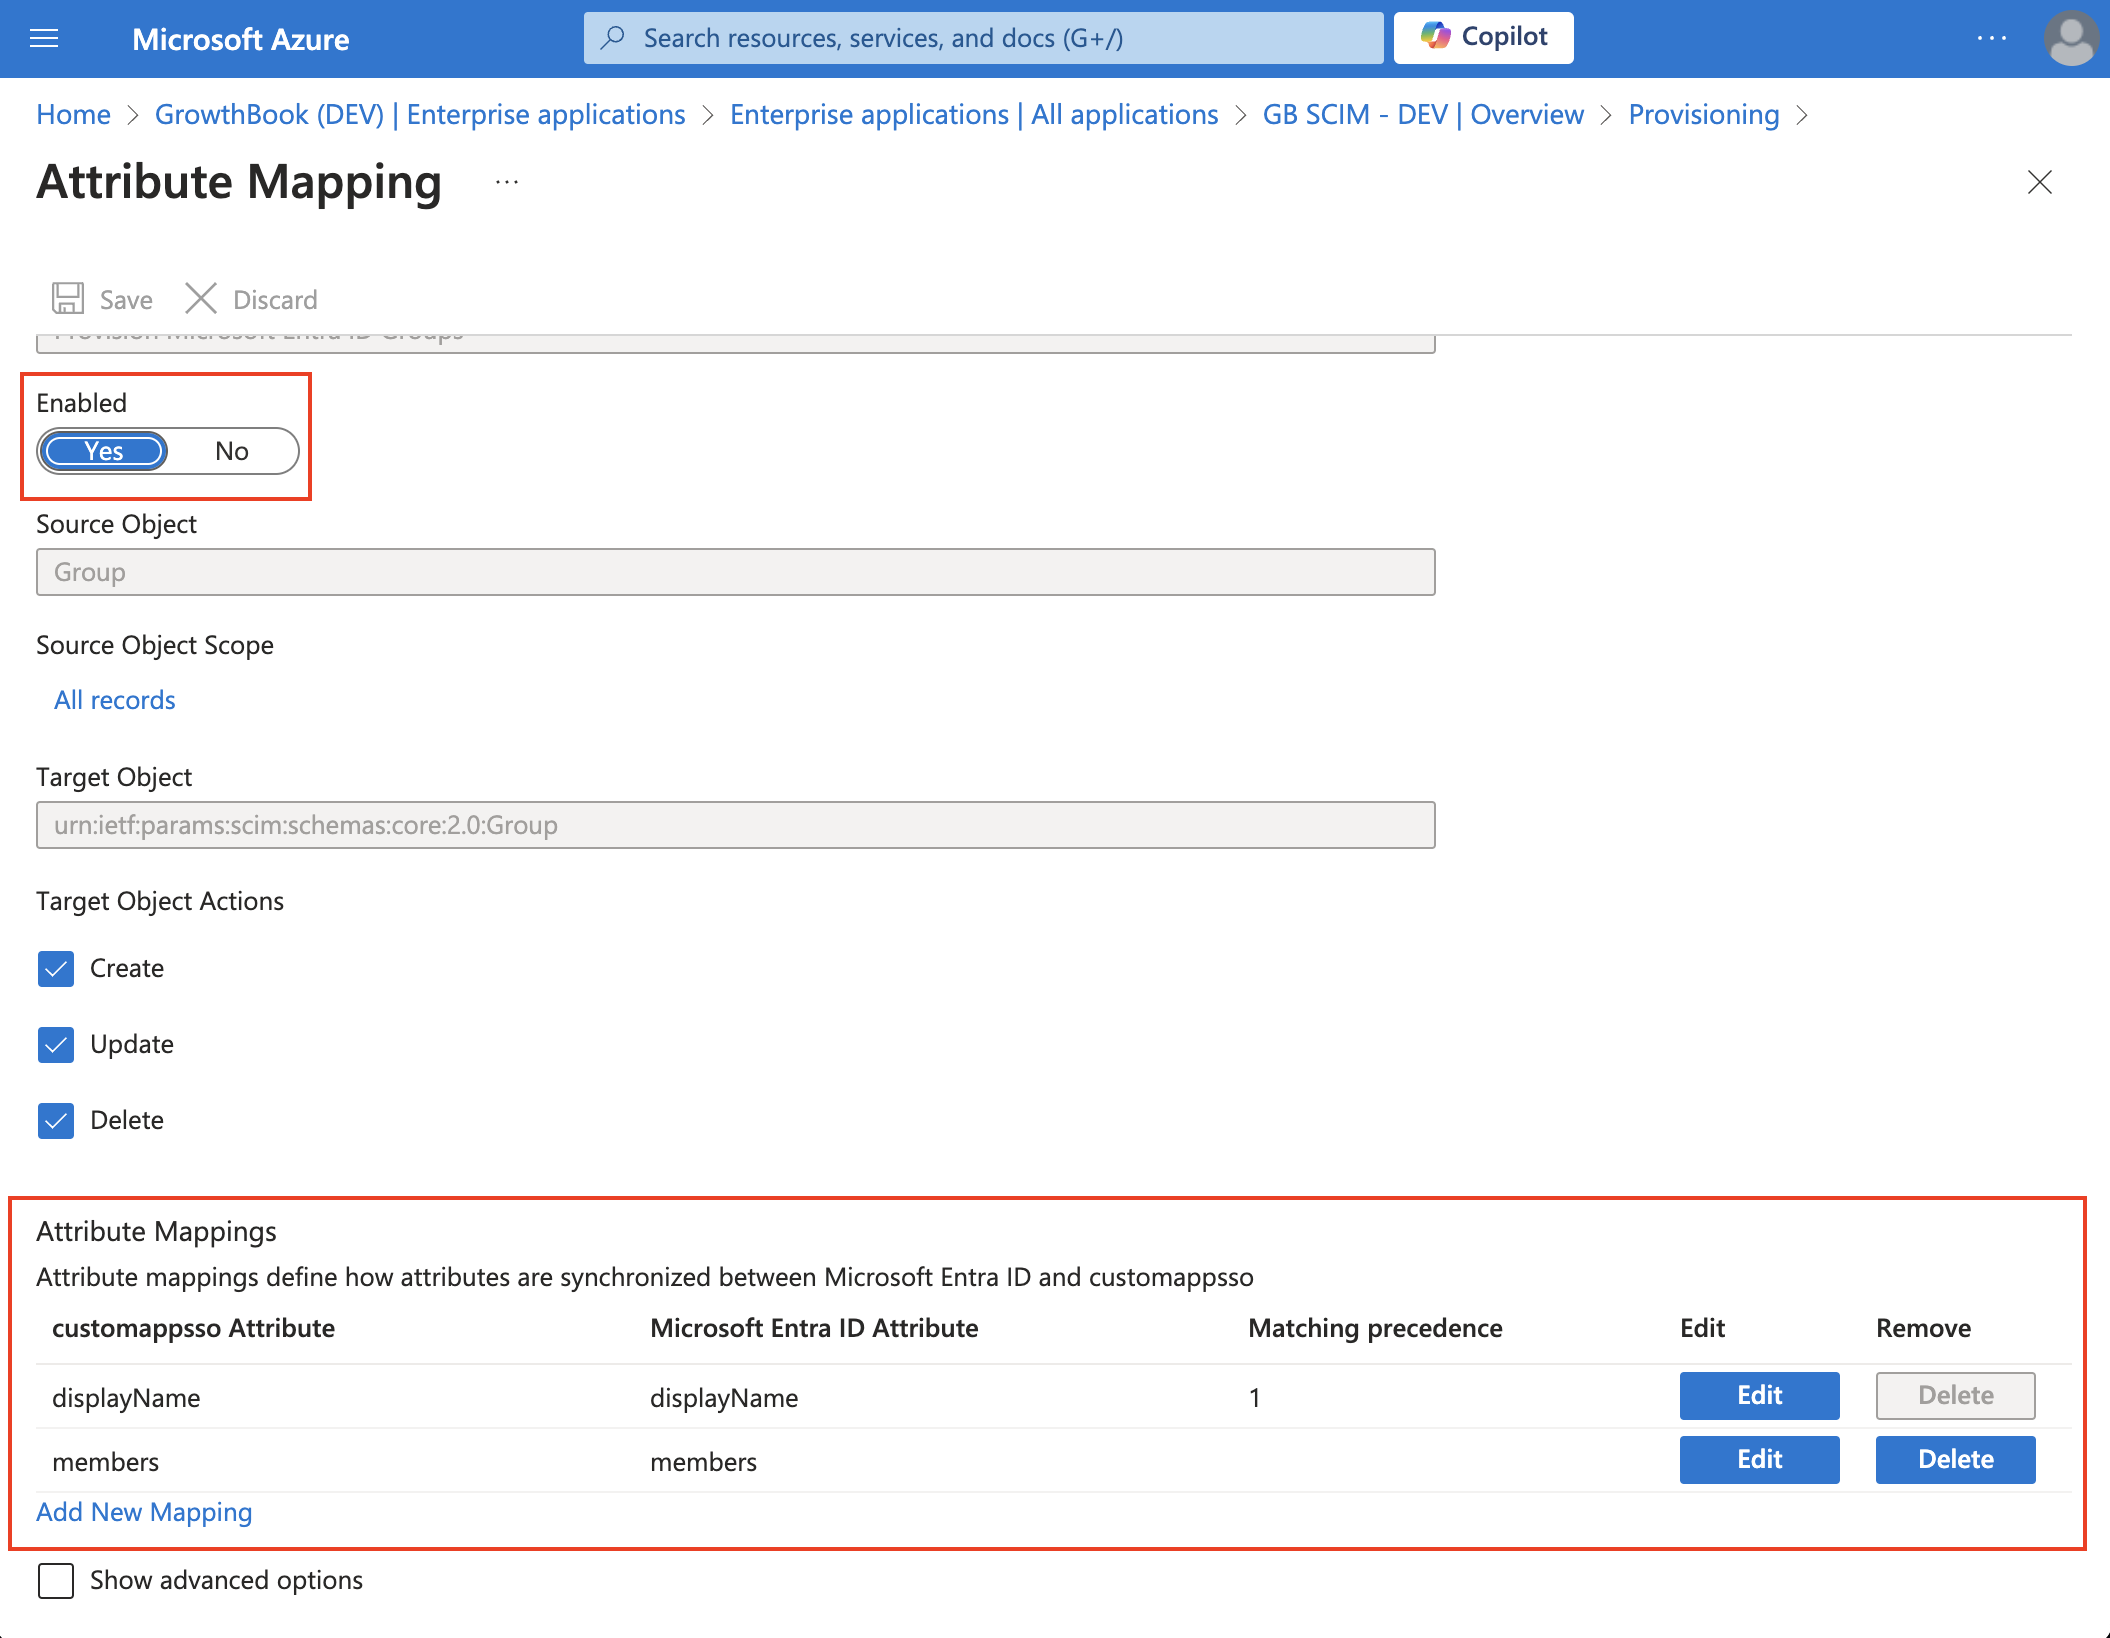Click the search magnifier icon

[613, 38]
